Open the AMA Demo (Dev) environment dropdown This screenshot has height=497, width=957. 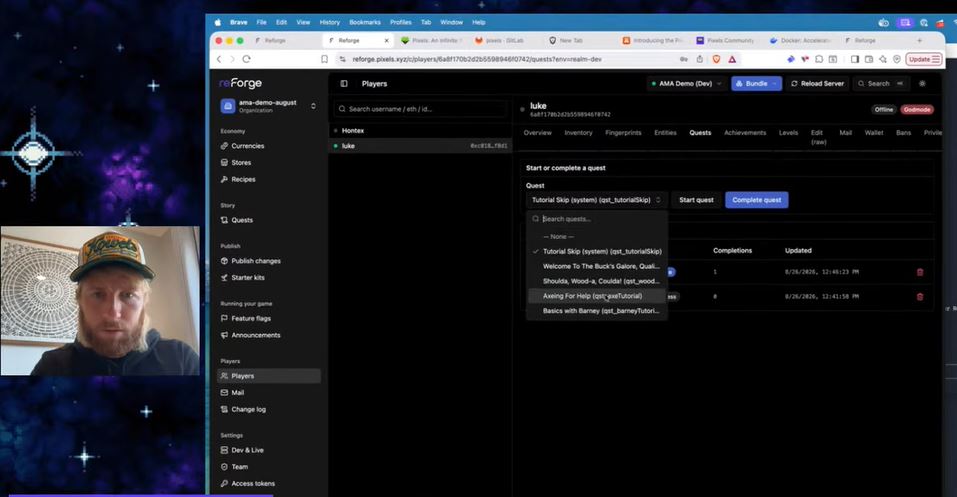687,84
